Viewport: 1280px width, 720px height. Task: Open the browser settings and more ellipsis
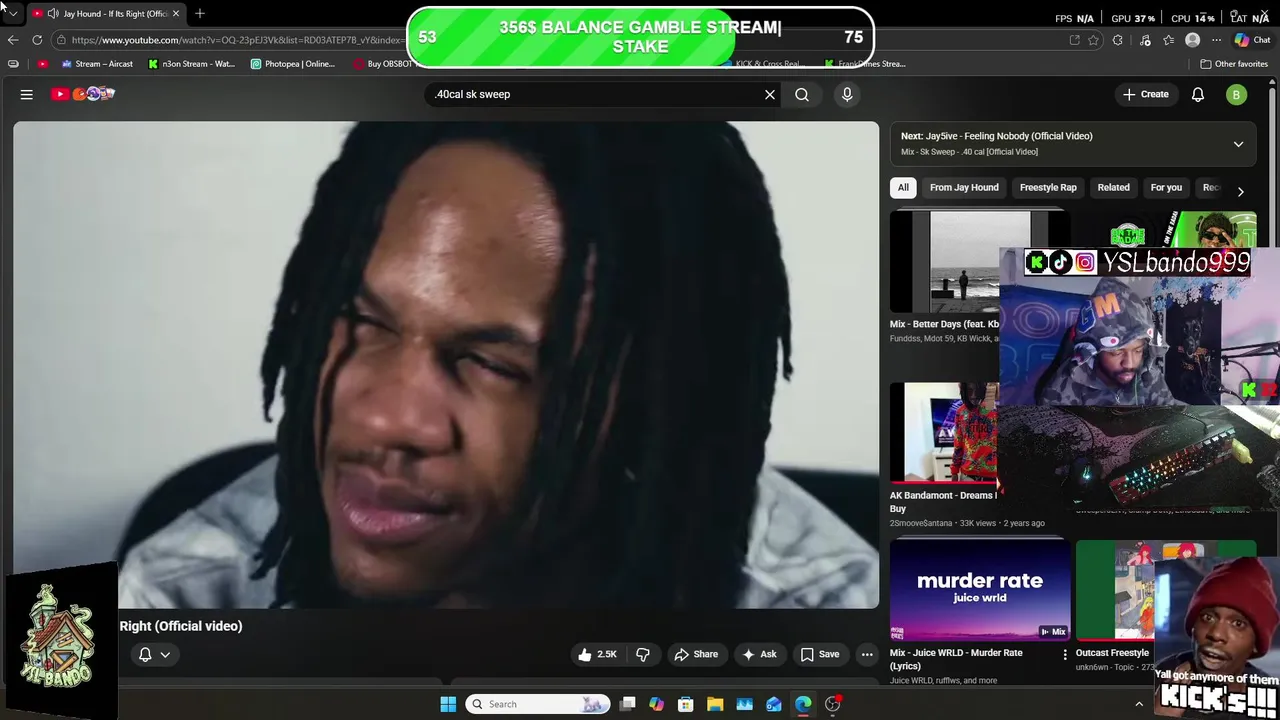(1216, 40)
